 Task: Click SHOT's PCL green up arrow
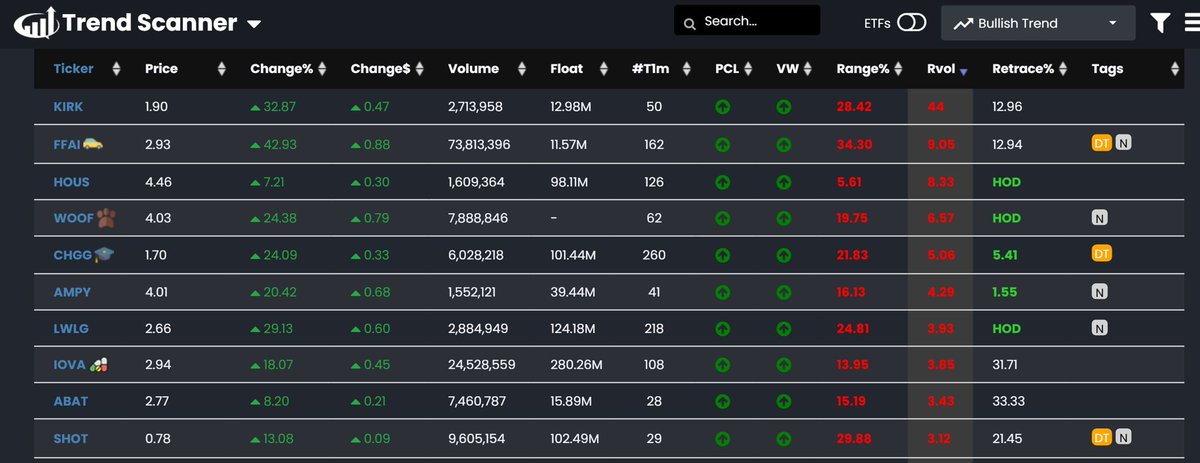click(723, 438)
